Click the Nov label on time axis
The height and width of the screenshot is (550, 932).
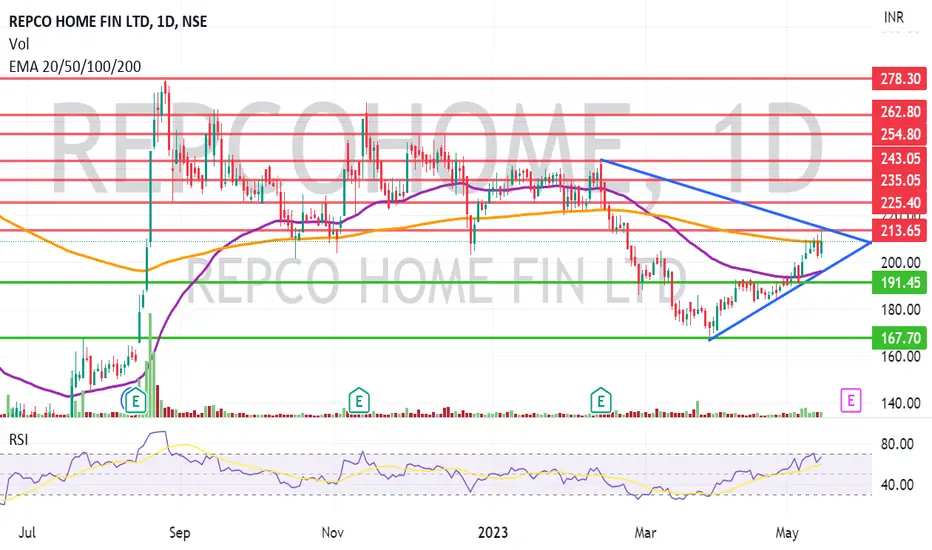332,532
